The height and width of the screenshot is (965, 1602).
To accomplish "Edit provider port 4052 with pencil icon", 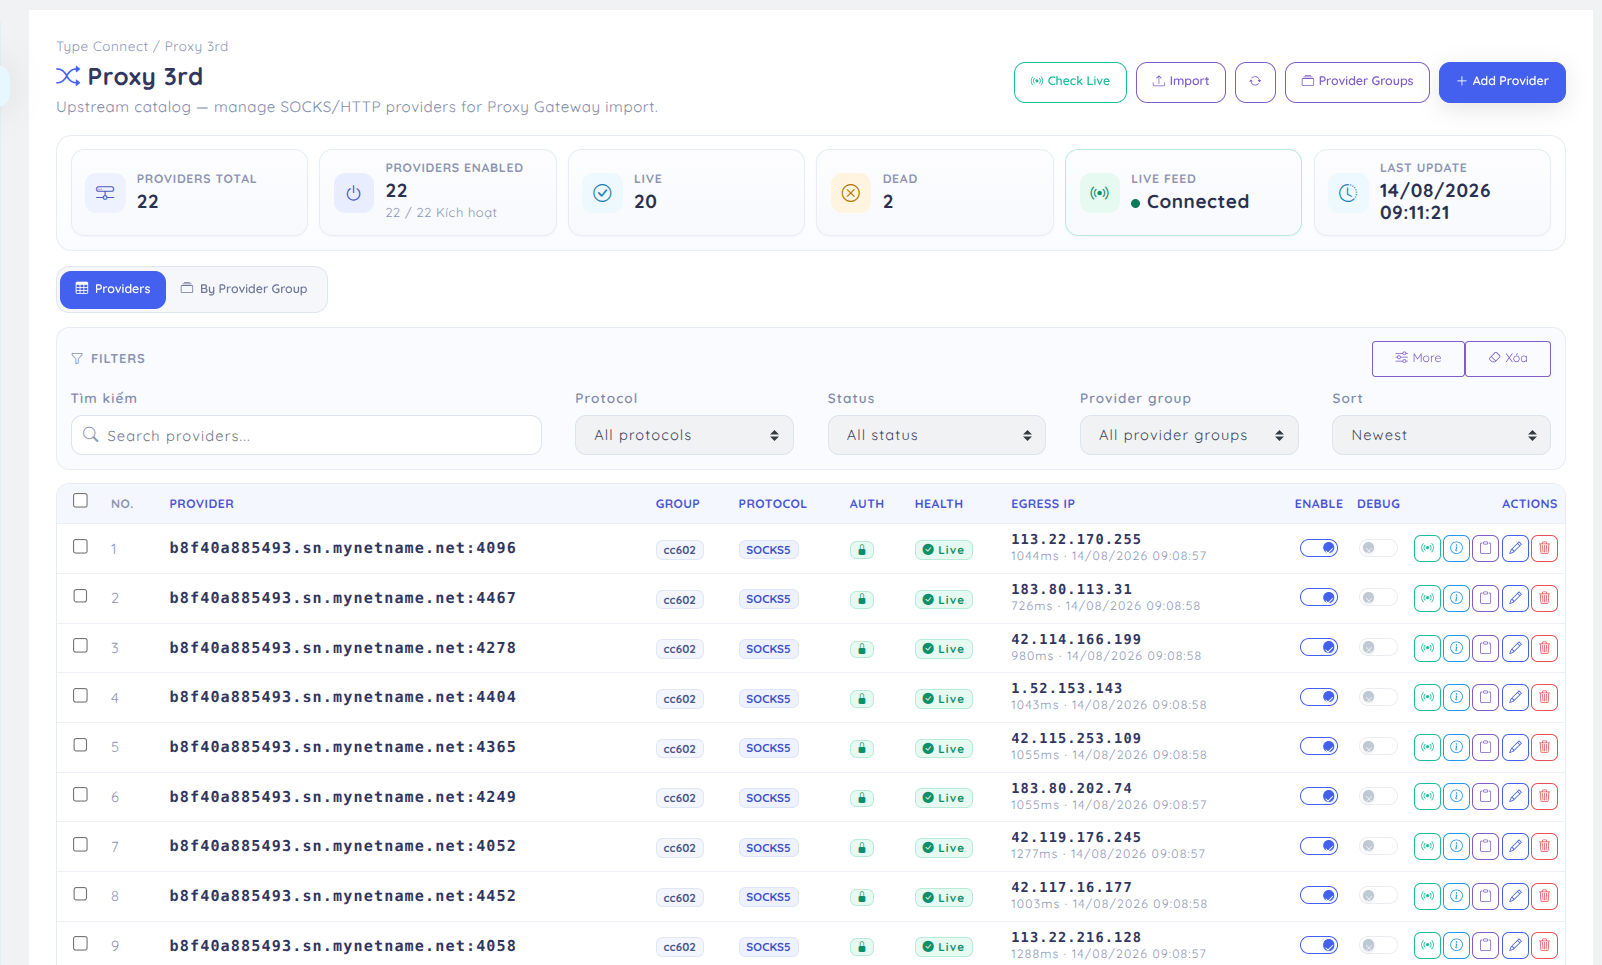I will tap(1515, 846).
